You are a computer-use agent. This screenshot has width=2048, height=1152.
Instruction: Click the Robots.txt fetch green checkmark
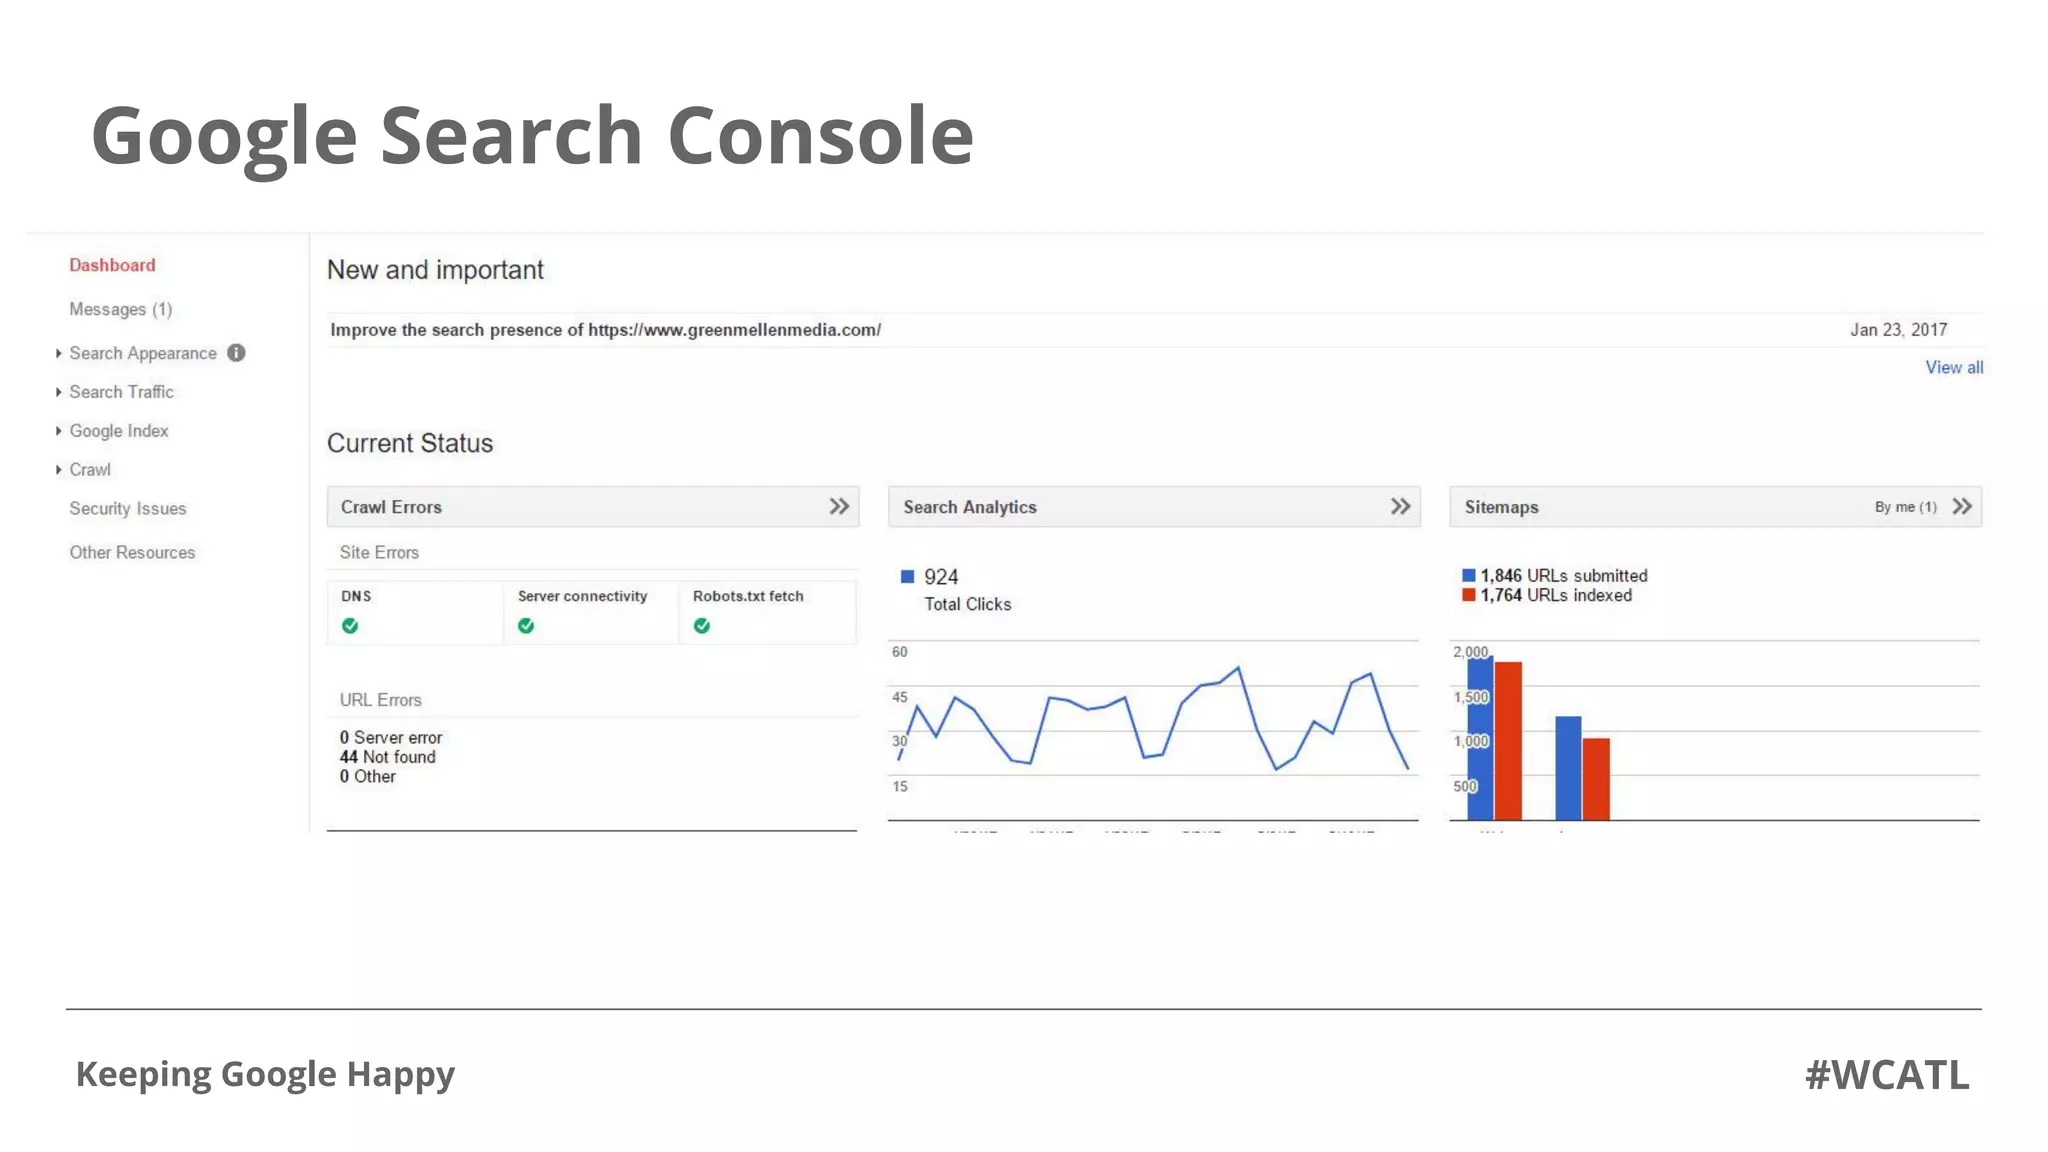coord(702,626)
